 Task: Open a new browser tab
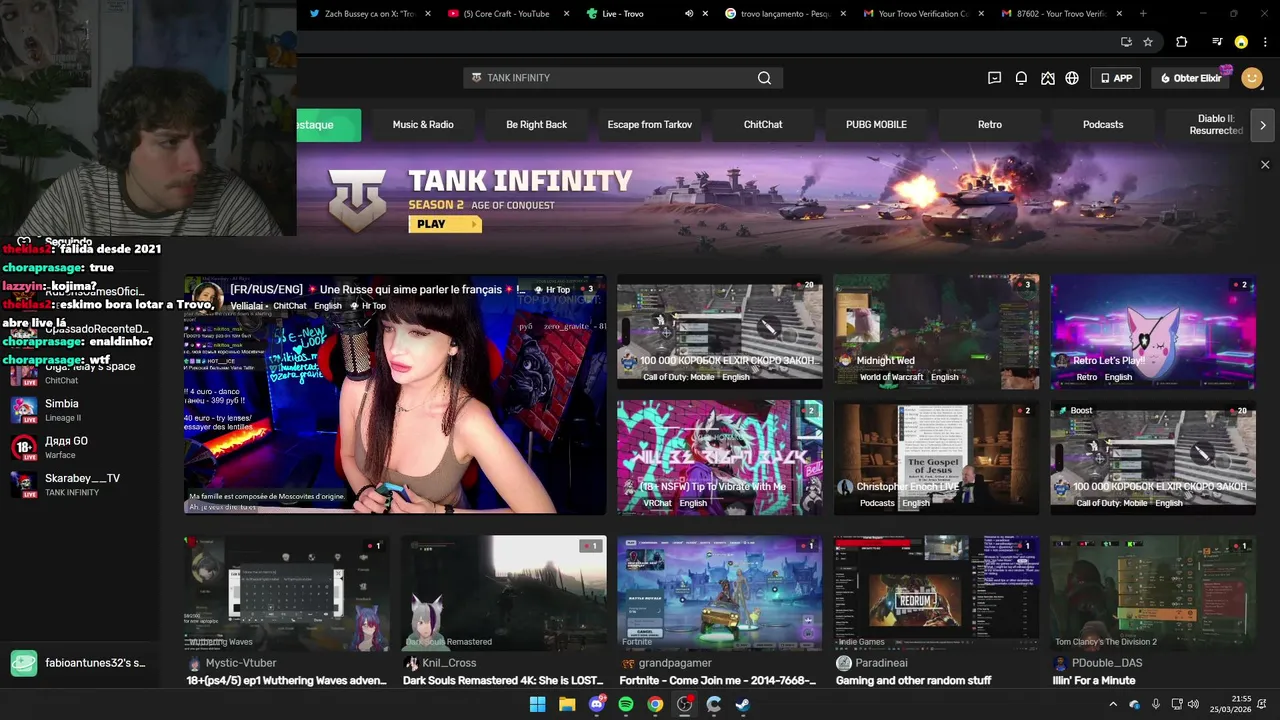click(1143, 14)
